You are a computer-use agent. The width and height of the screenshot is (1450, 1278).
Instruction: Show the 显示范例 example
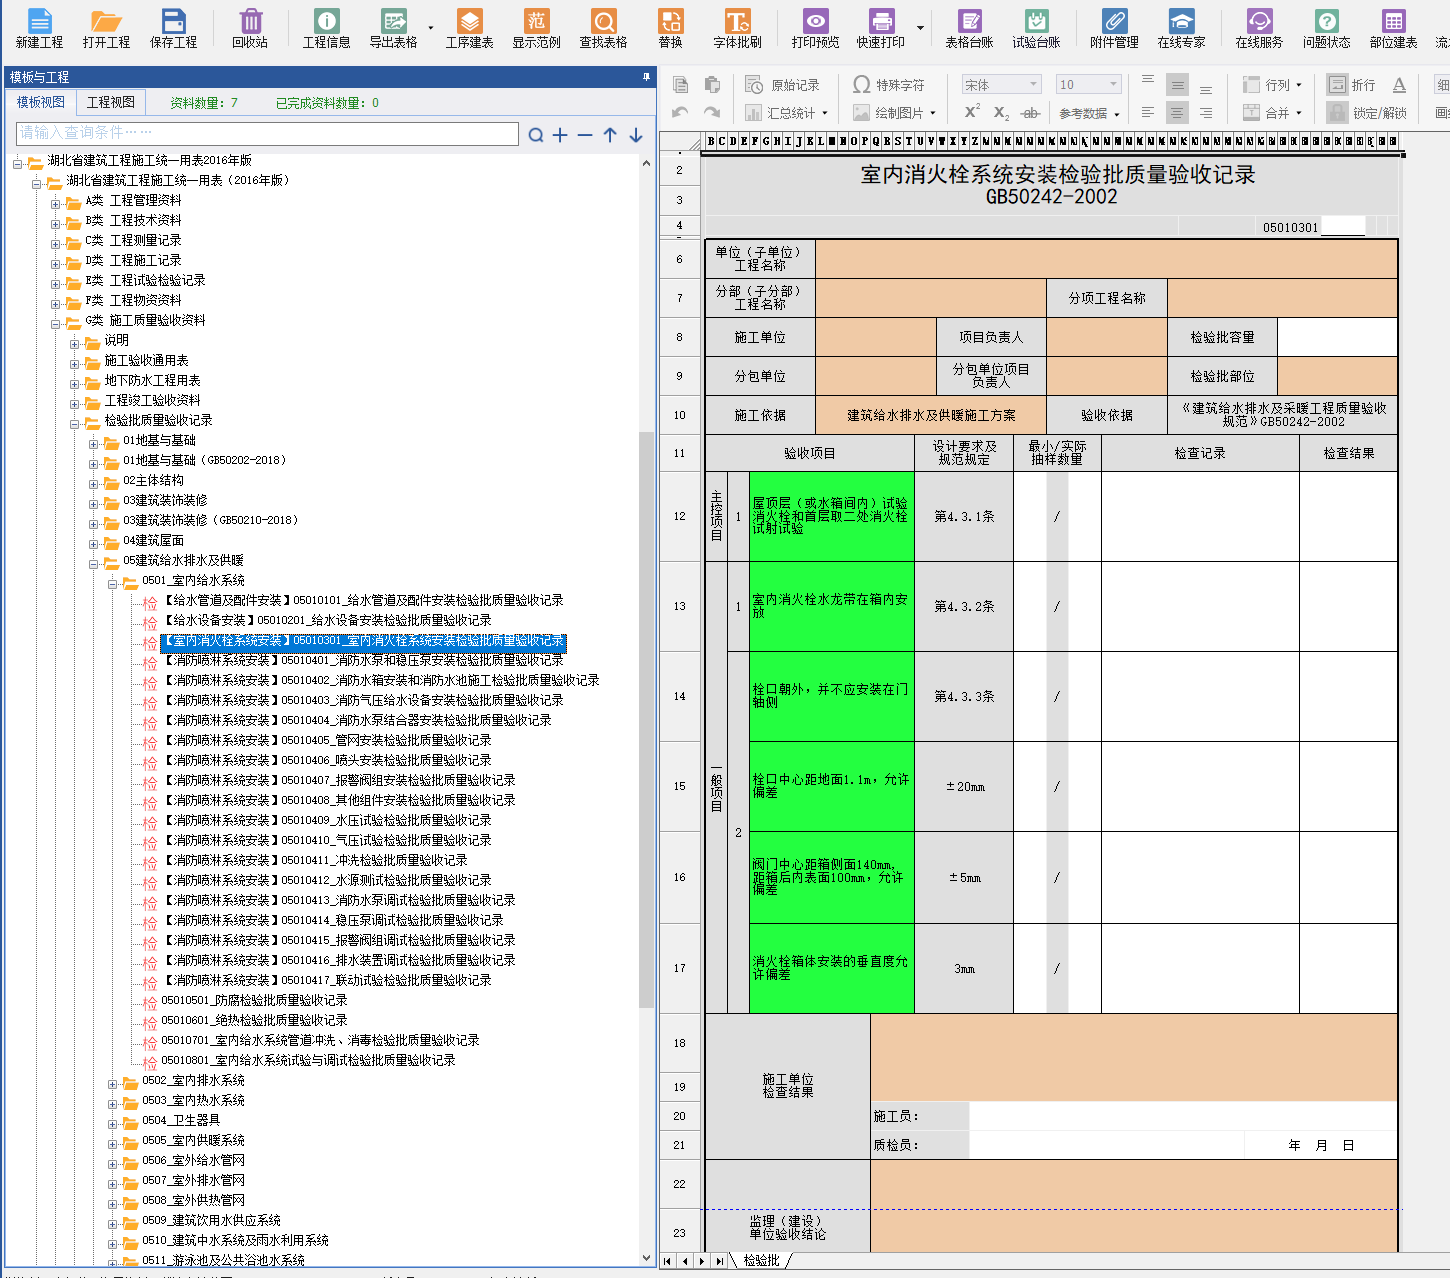536,28
